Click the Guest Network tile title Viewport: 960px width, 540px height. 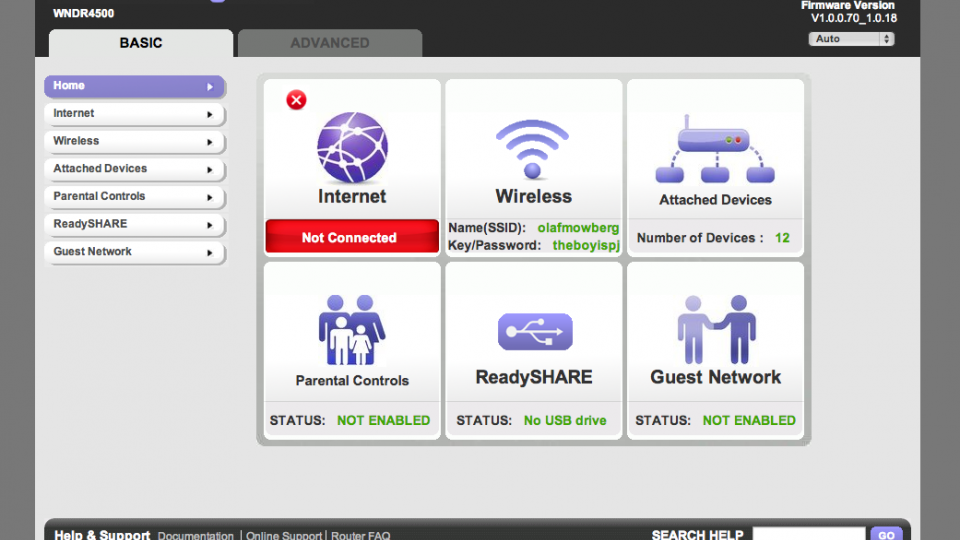pyautogui.click(x=715, y=377)
